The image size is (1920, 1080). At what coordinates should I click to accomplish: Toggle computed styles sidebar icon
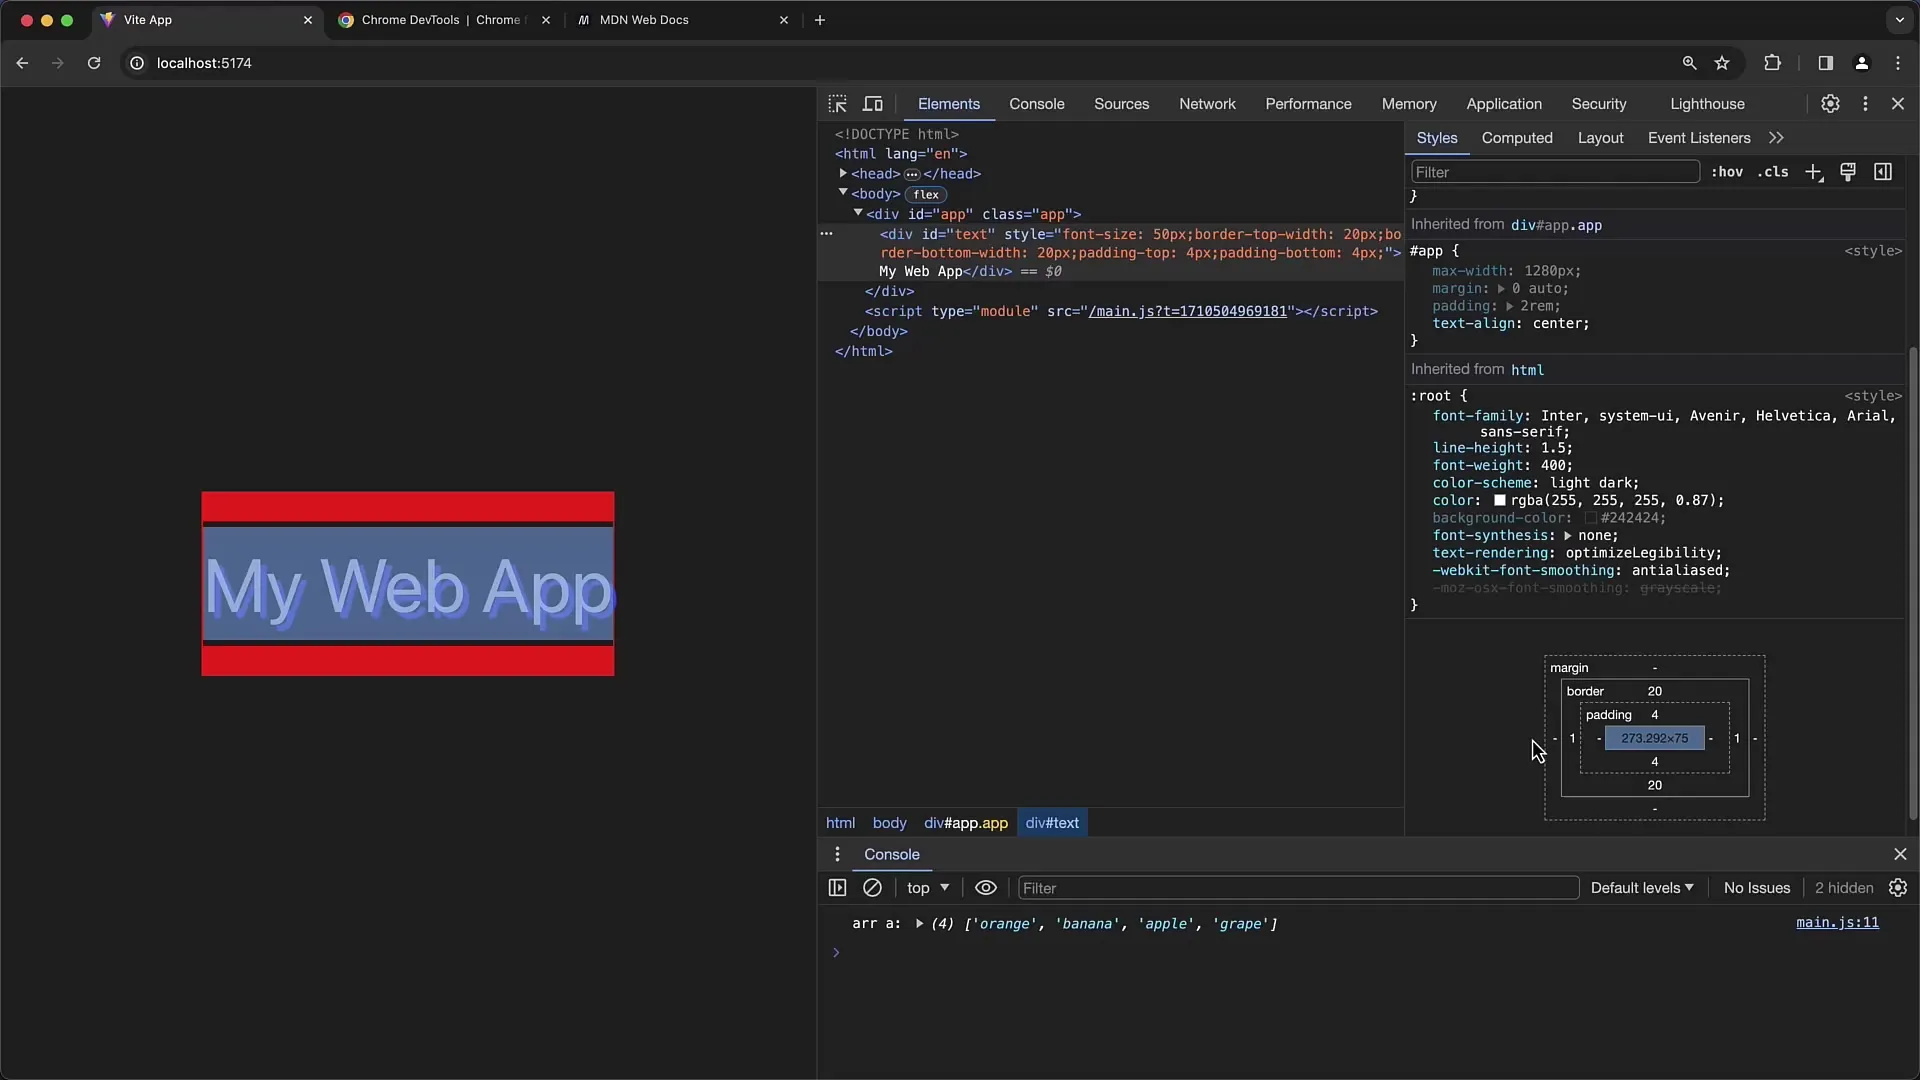(1883, 172)
